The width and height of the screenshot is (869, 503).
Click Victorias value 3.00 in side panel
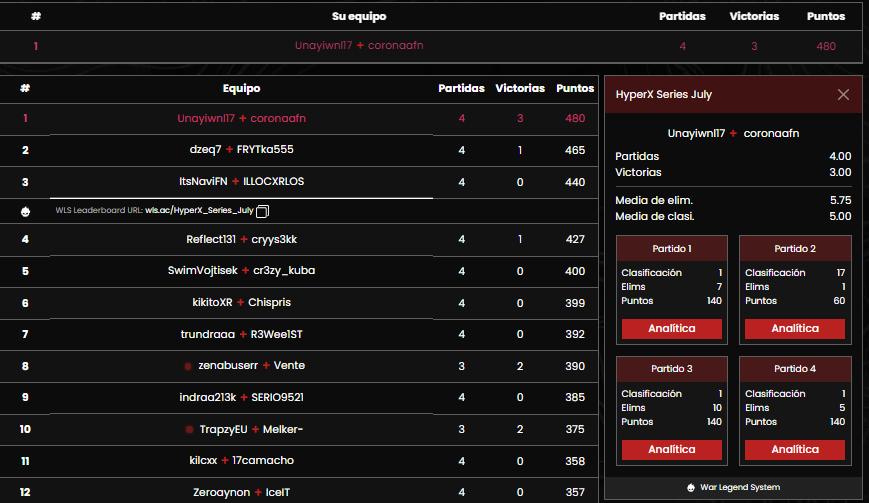coord(840,173)
